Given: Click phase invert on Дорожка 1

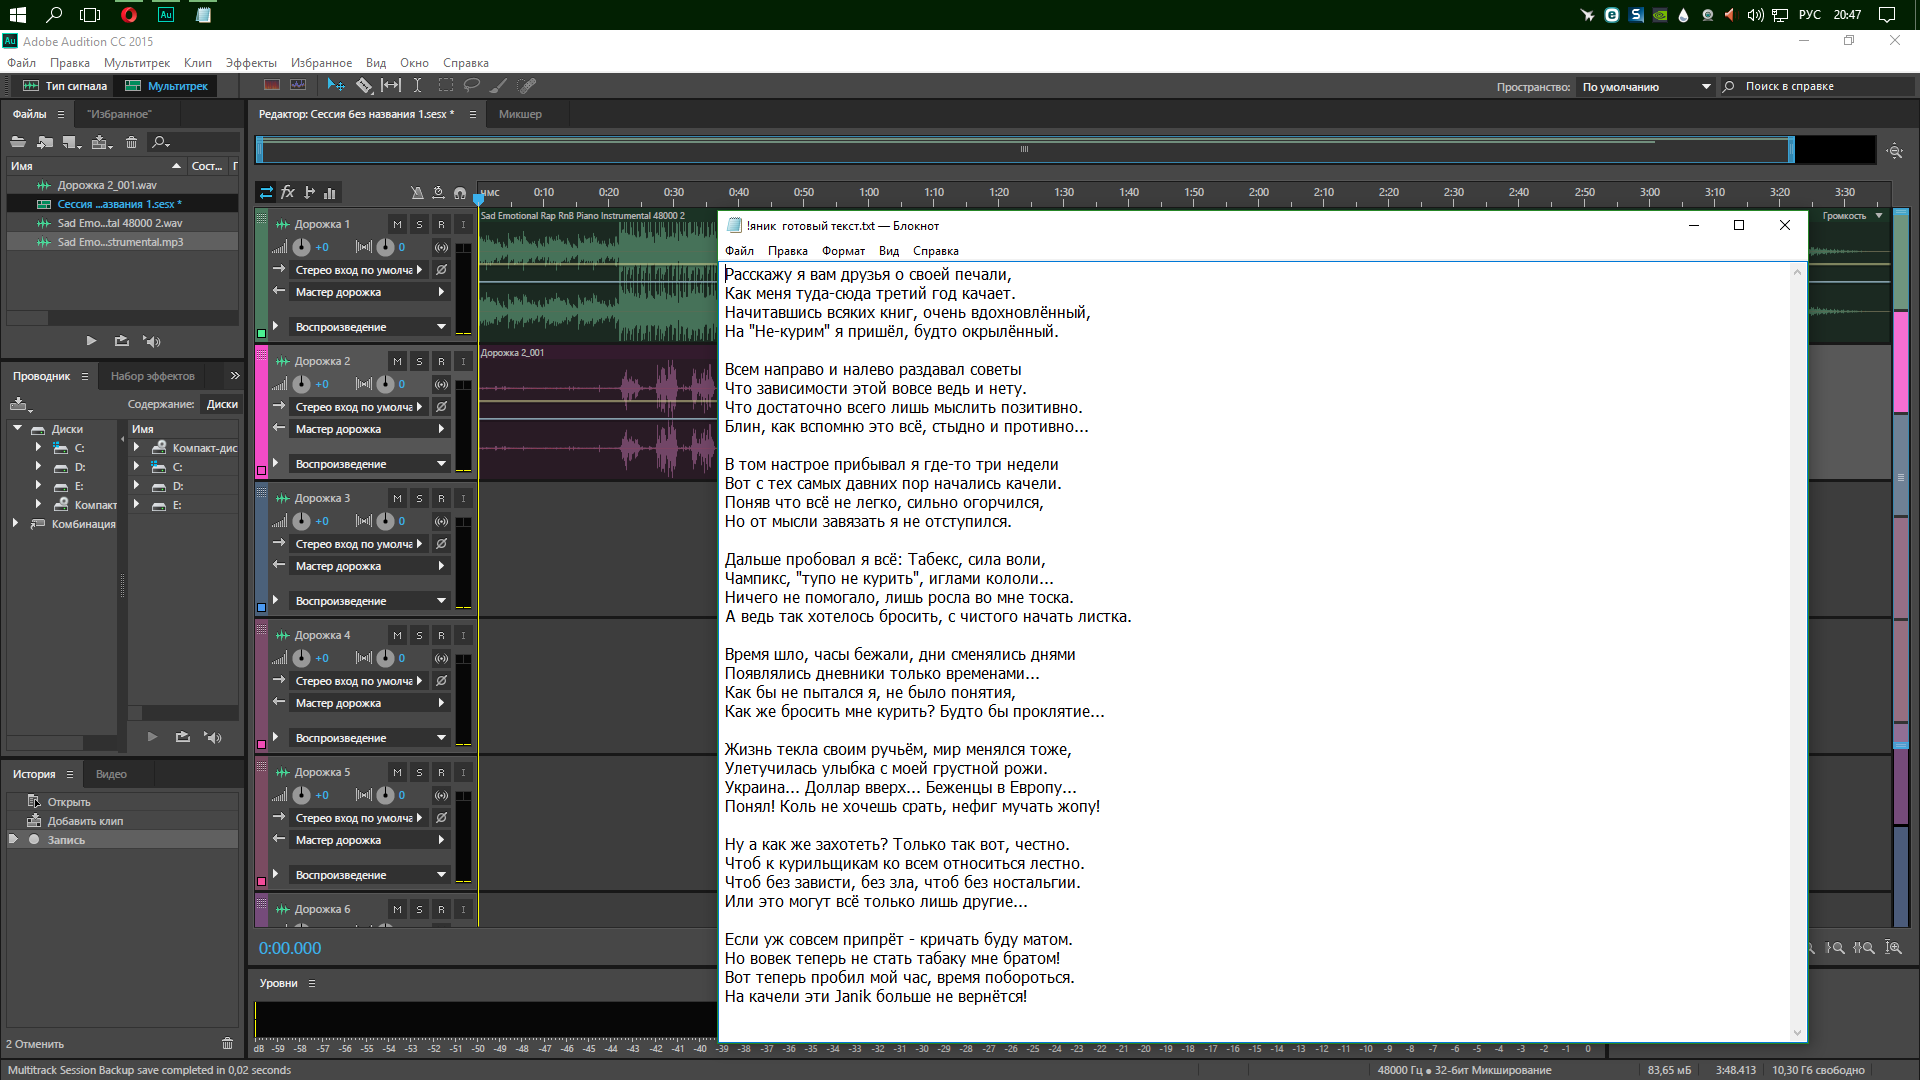Looking at the screenshot, I should pos(441,270).
